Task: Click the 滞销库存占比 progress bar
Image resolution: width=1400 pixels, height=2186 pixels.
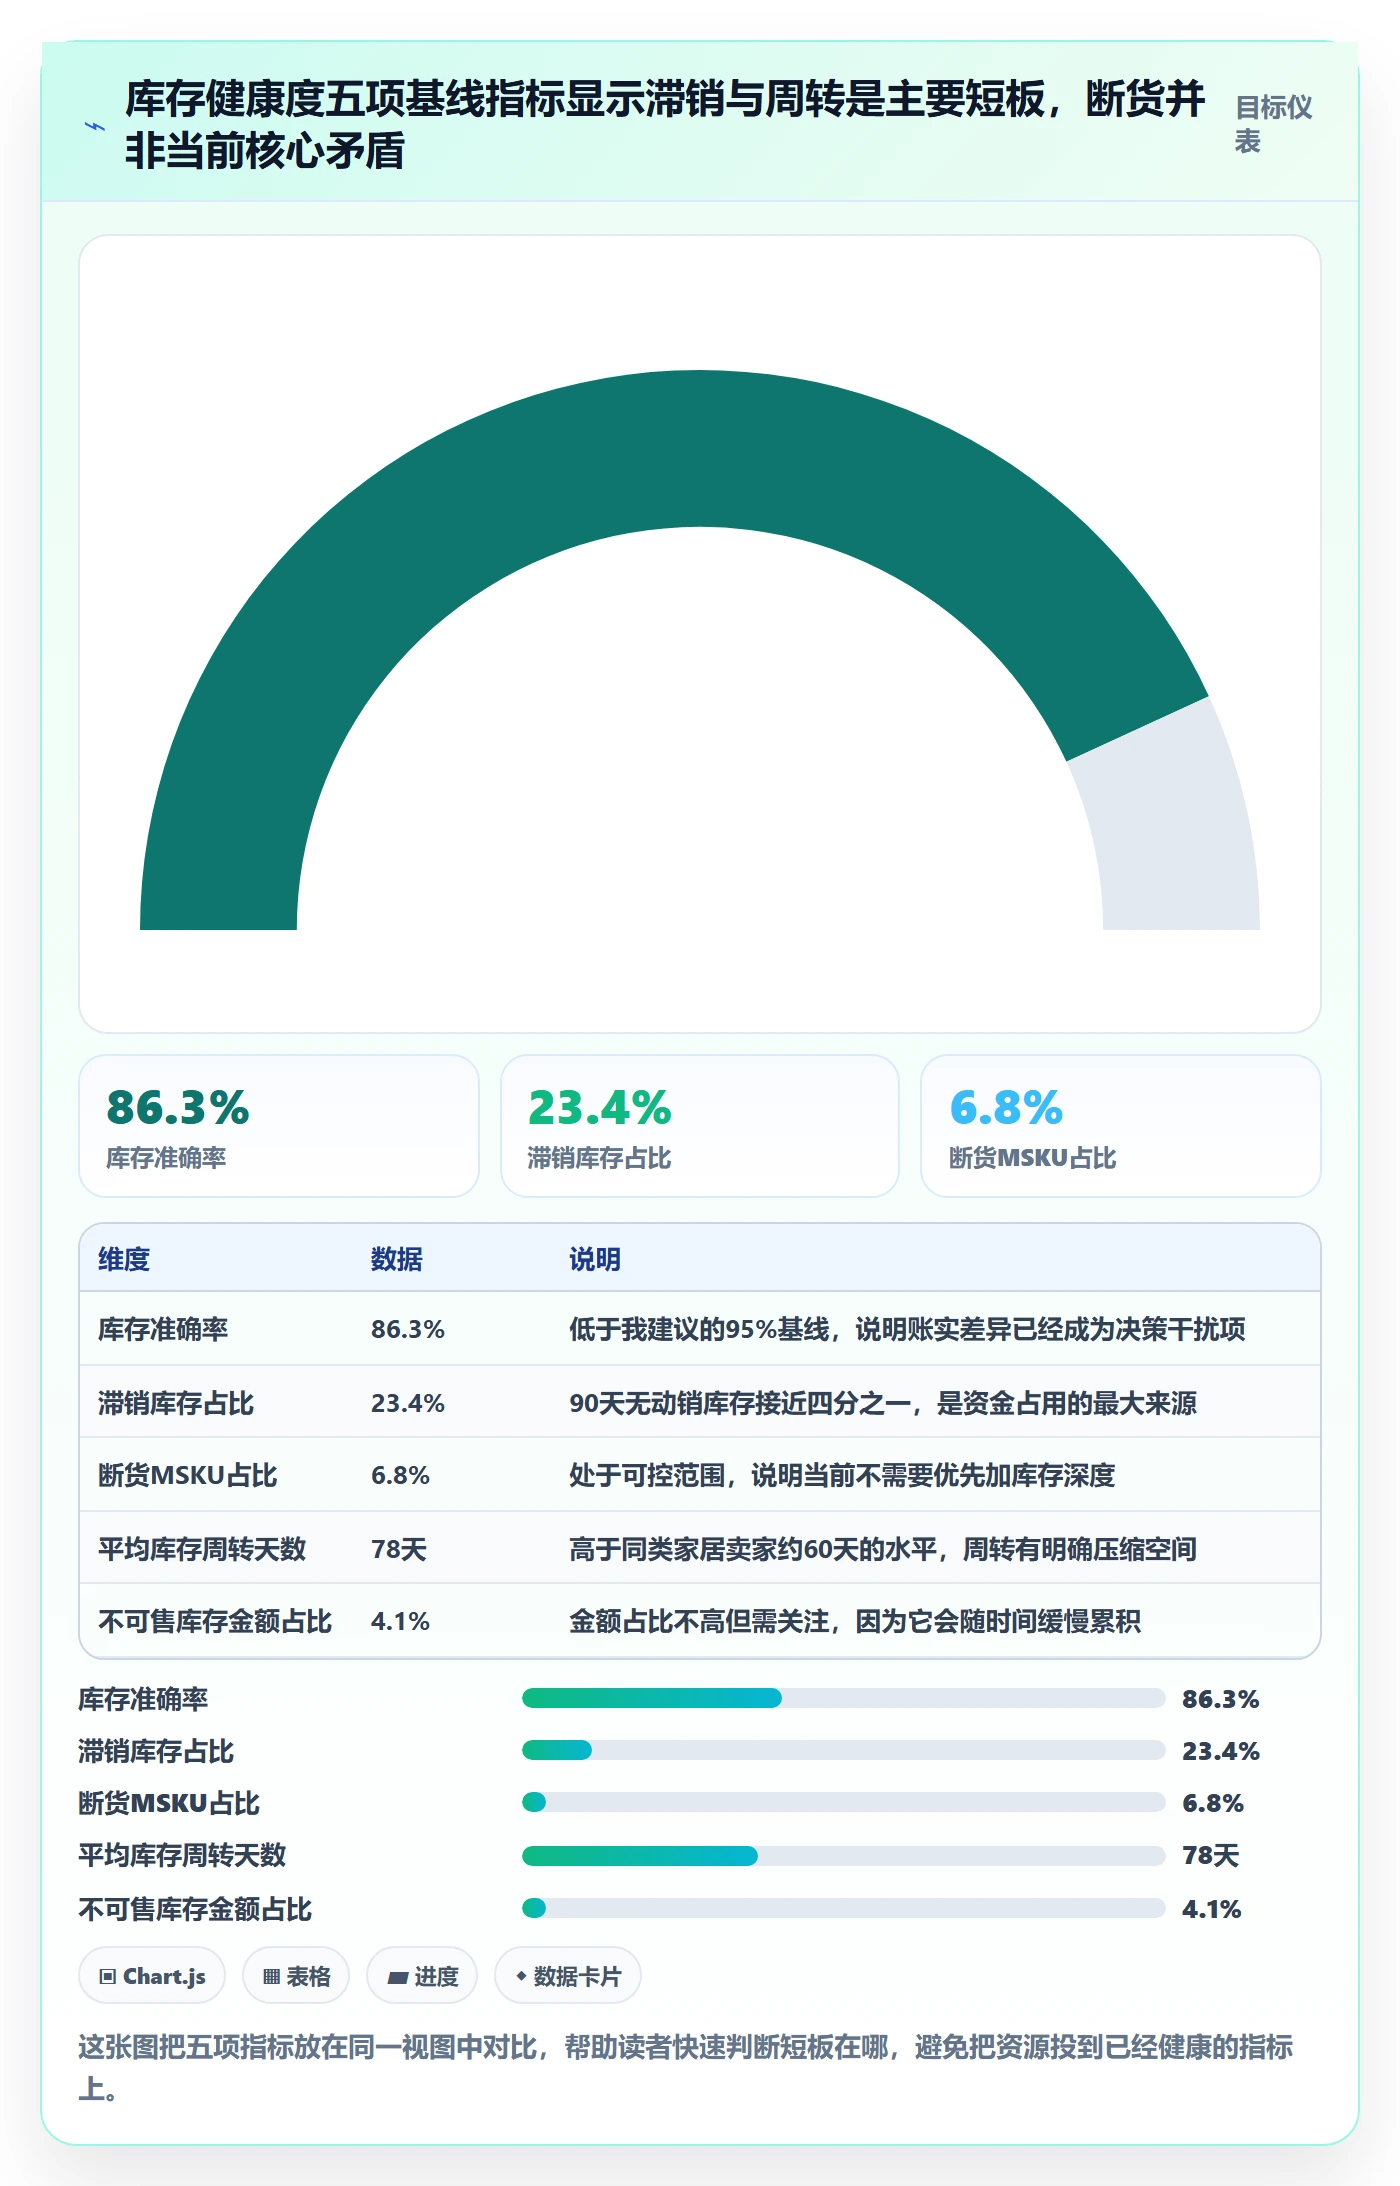Action: (843, 1750)
